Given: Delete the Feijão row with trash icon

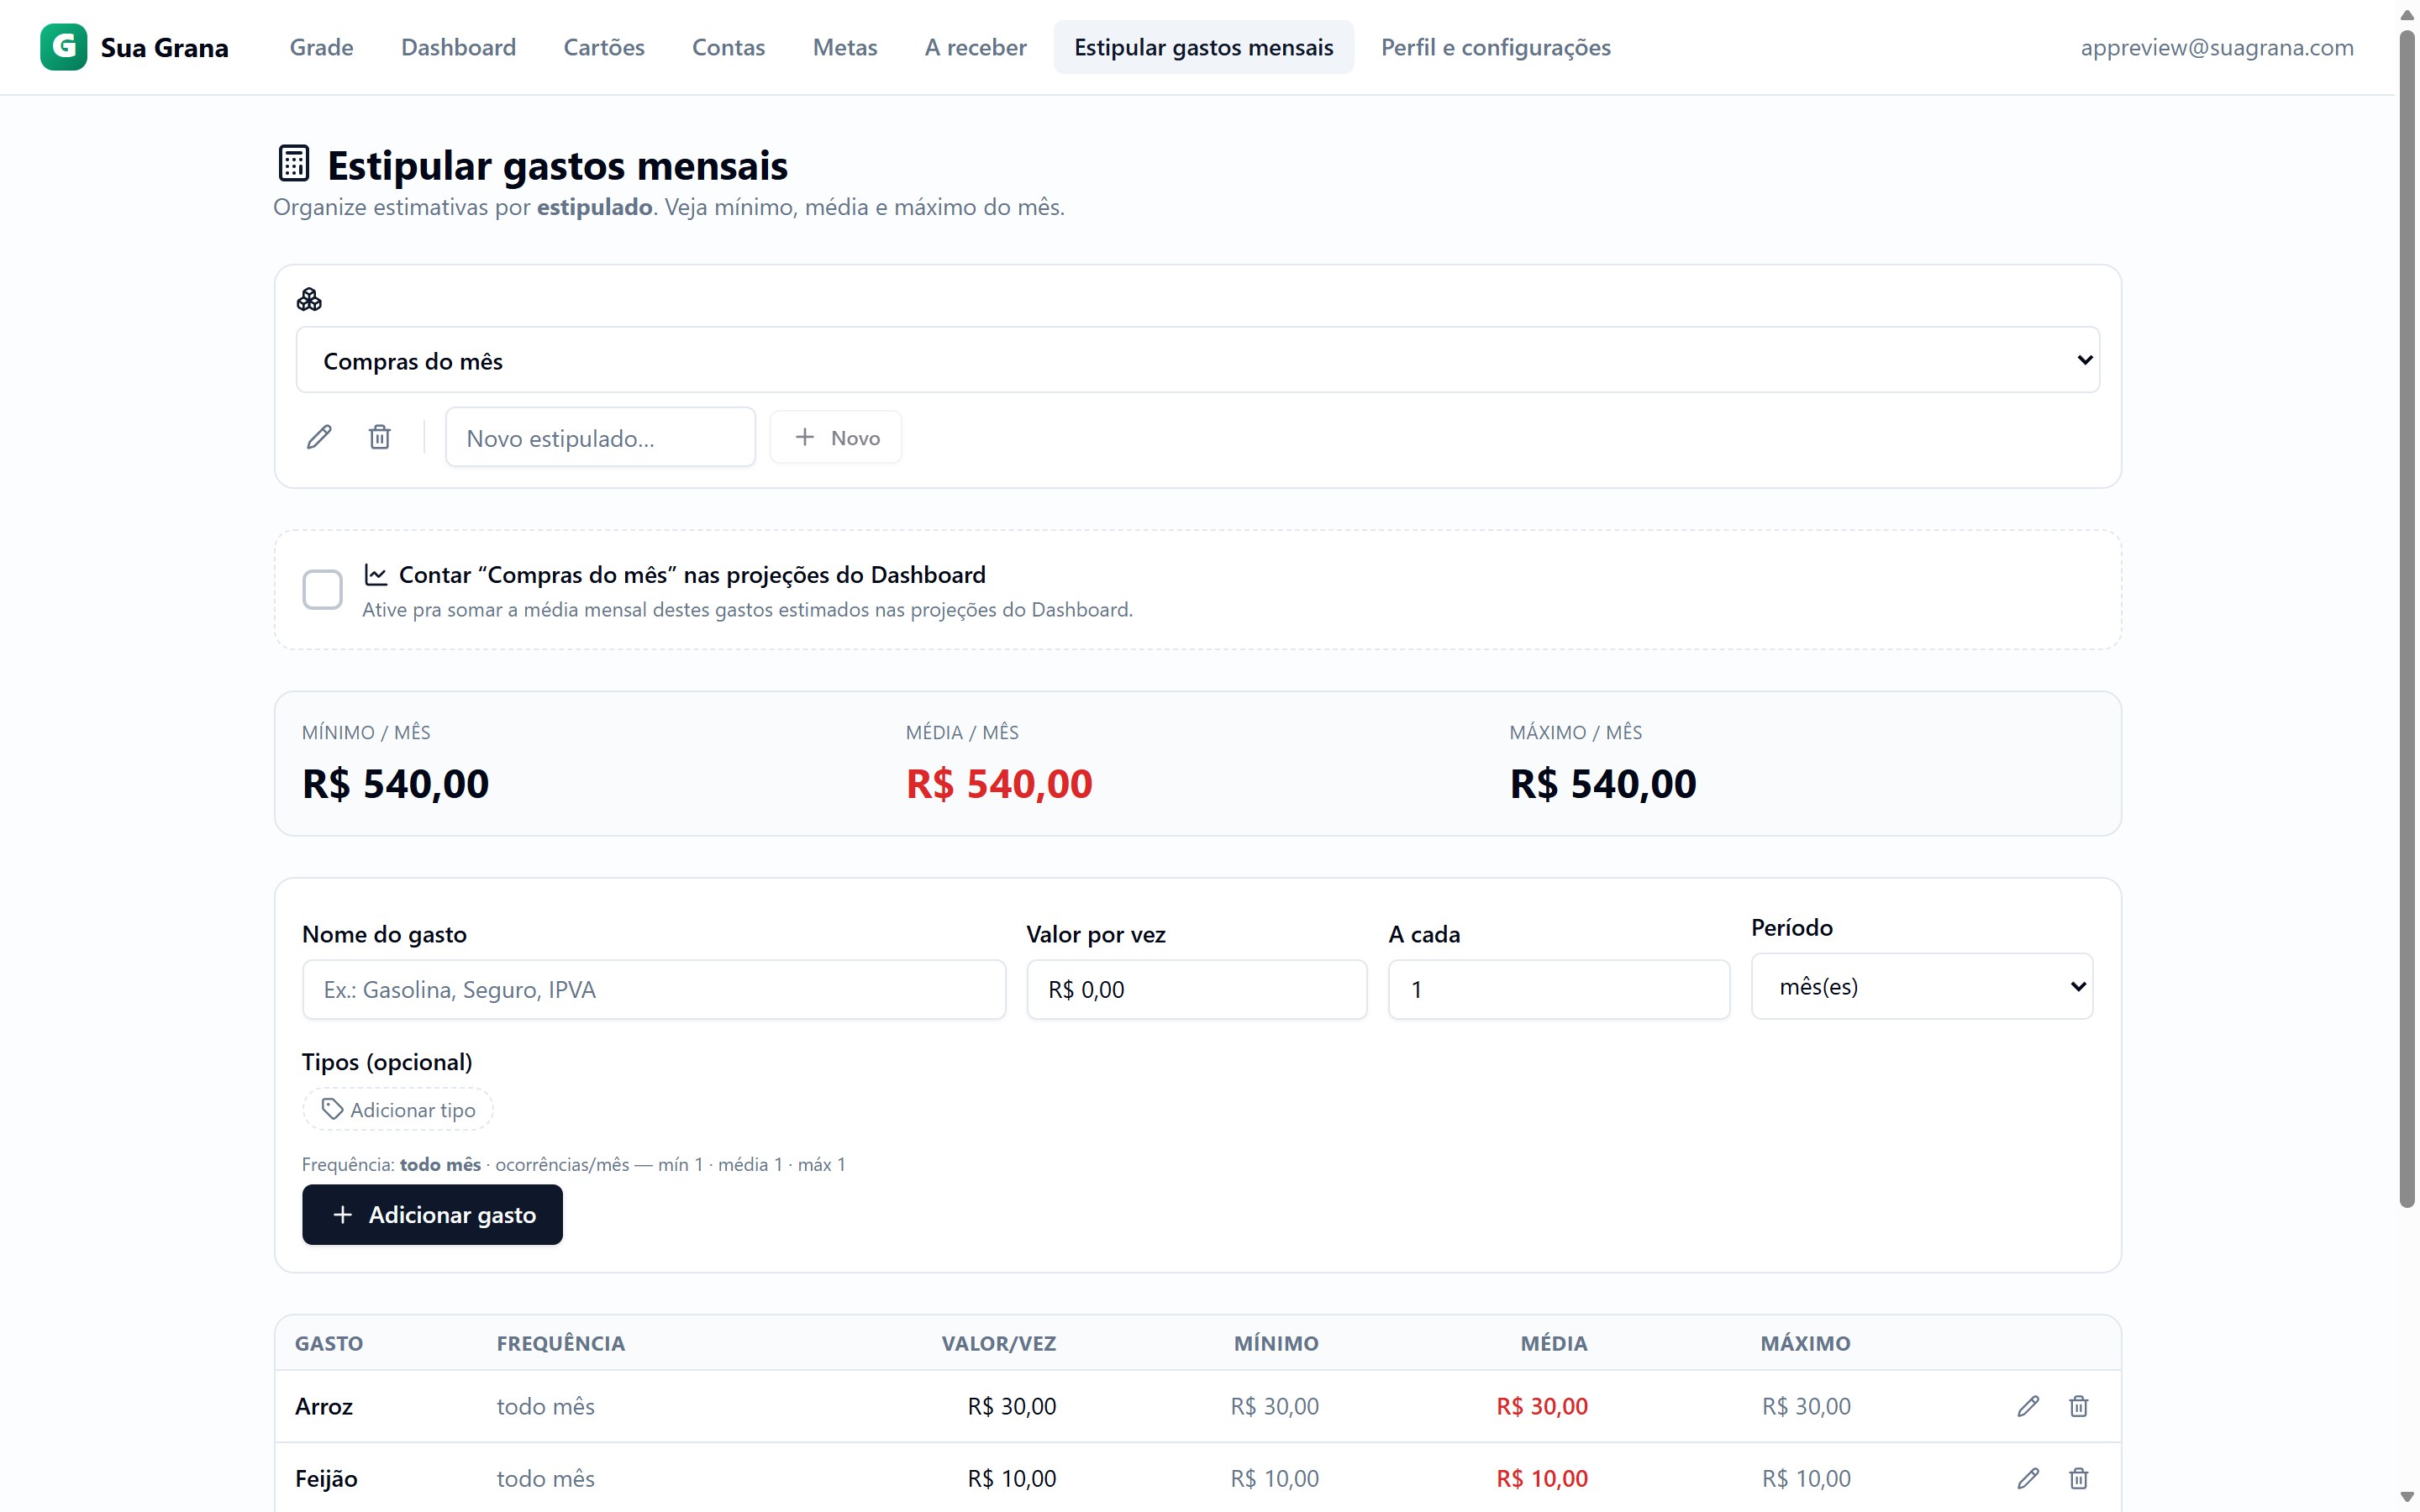Looking at the screenshot, I should pos(2079,1478).
